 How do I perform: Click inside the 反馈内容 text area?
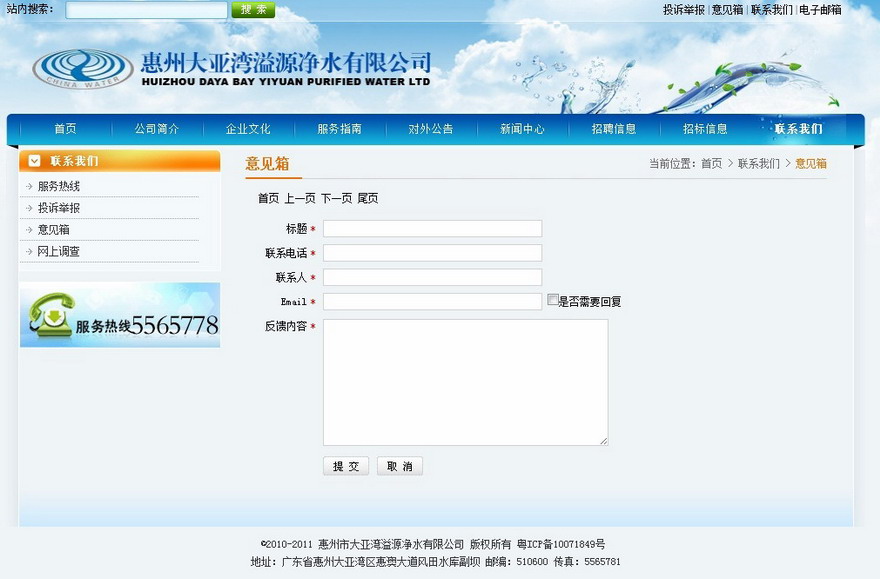(465, 383)
